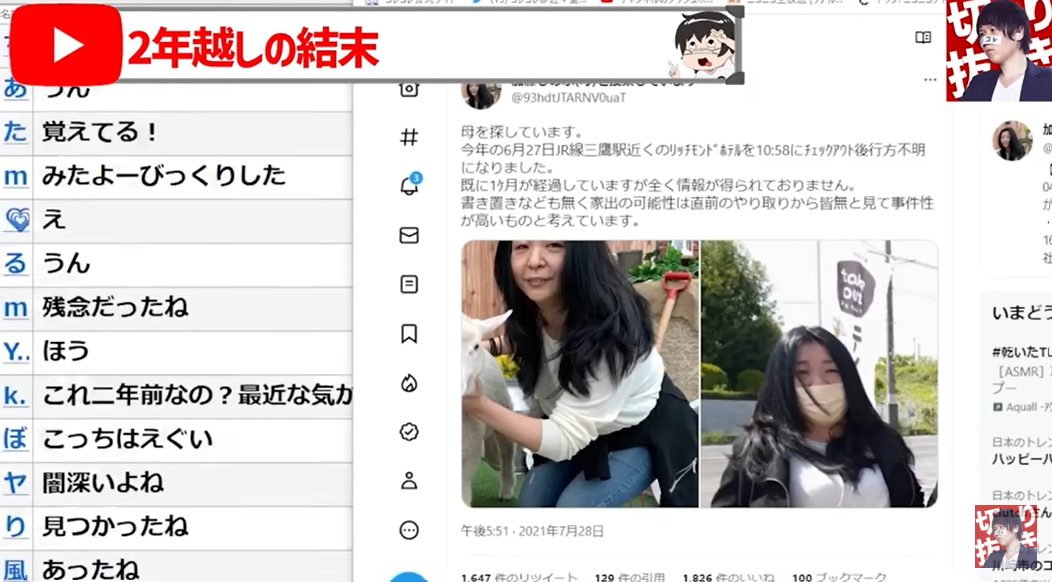Click the profile avatar in right sidebar
Image resolution: width=1052 pixels, height=582 pixels.
(1012, 141)
